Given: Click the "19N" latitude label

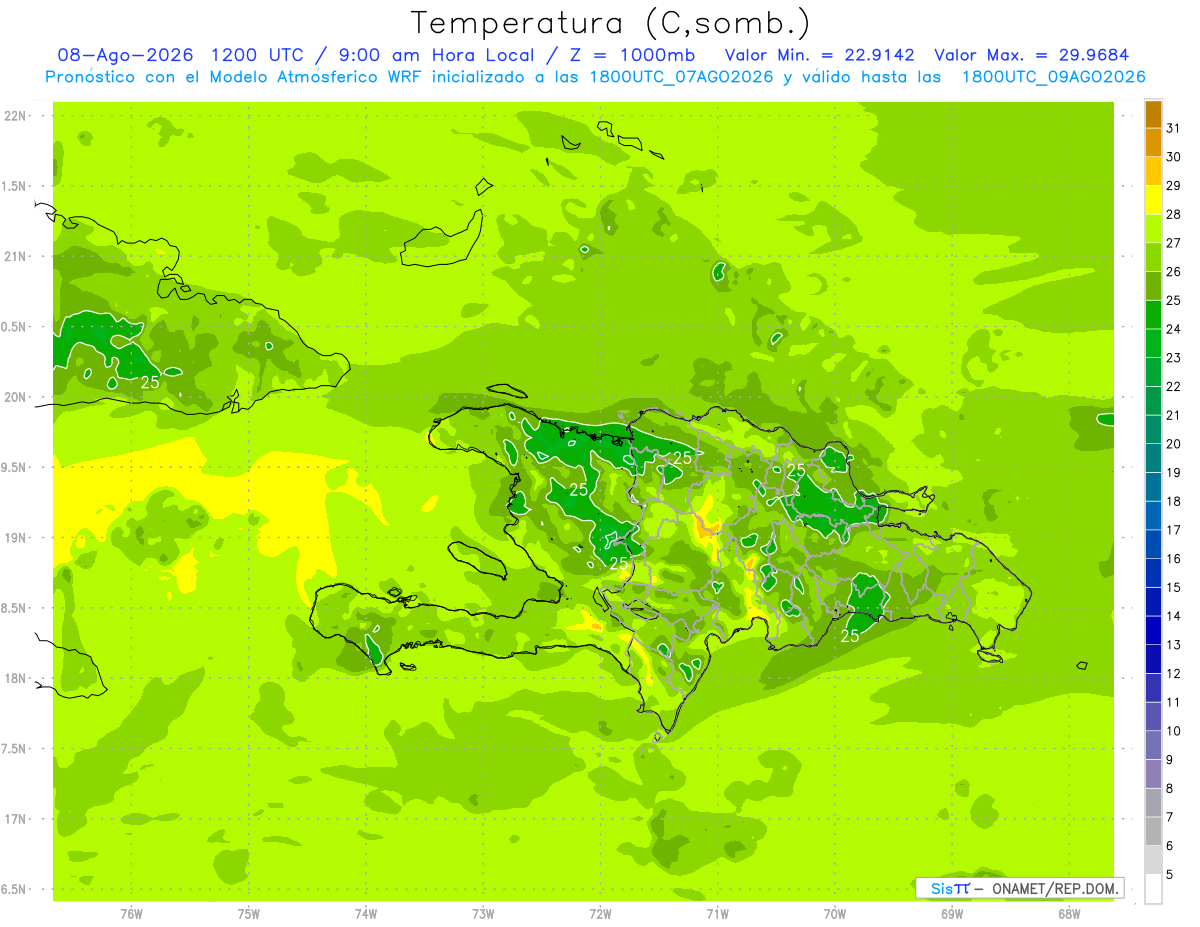Looking at the screenshot, I should tap(15, 537).
